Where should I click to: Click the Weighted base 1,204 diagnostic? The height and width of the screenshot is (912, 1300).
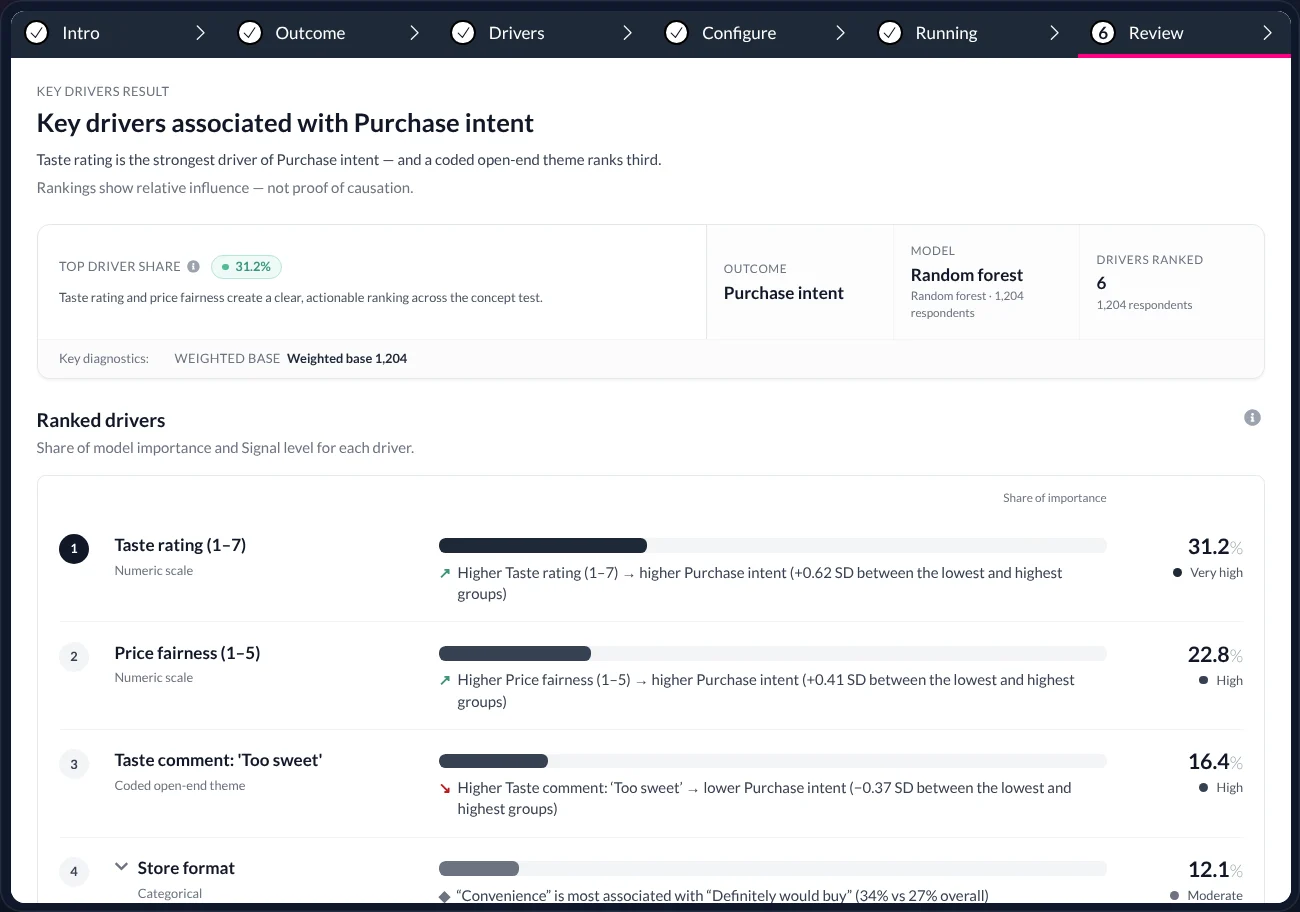coord(347,358)
